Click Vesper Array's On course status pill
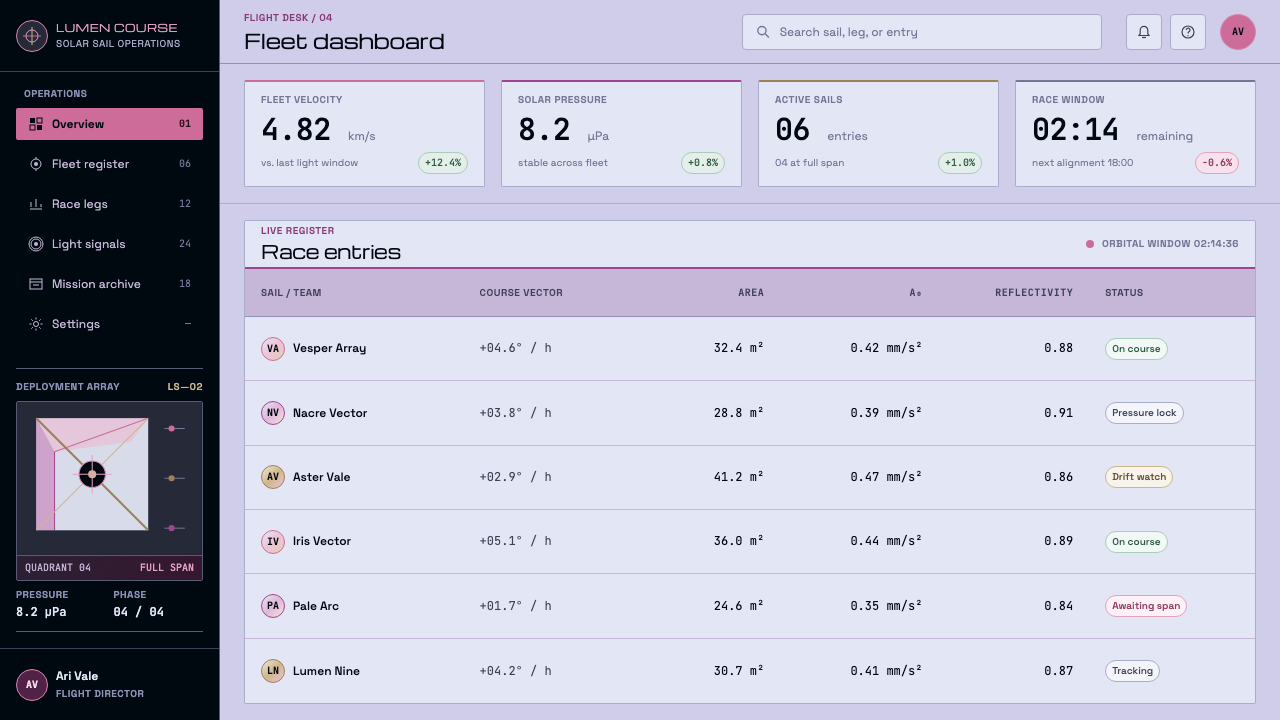The height and width of the screenshot is (720, 1280). [x=1136, y=349]
